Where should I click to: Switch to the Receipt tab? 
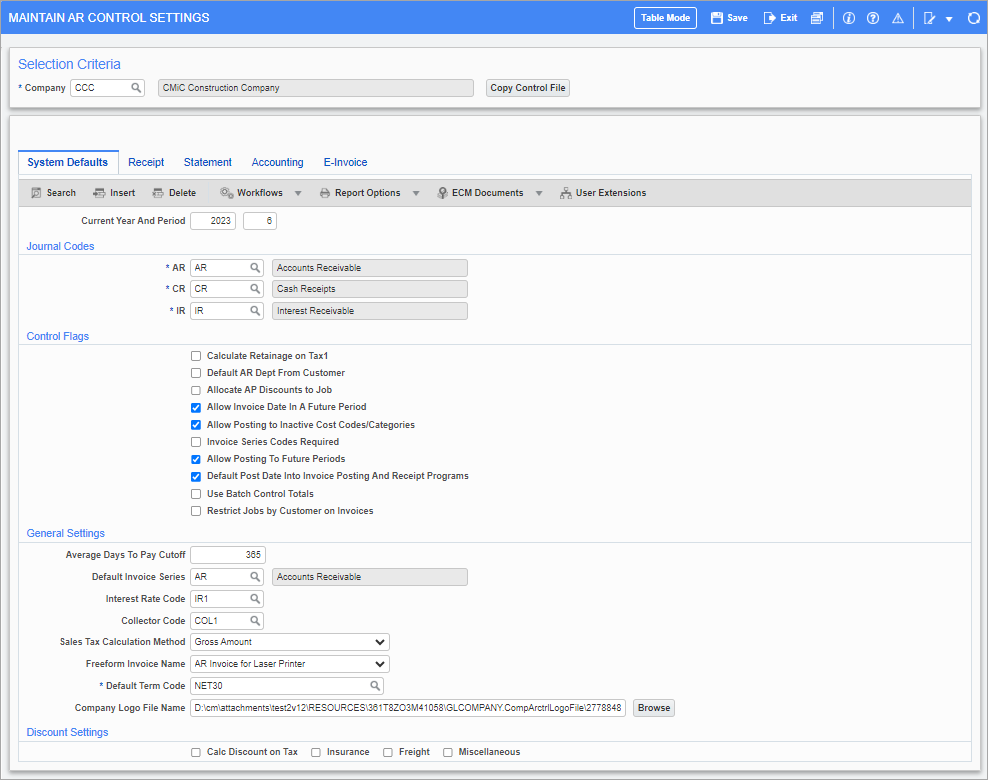point(146,161)
